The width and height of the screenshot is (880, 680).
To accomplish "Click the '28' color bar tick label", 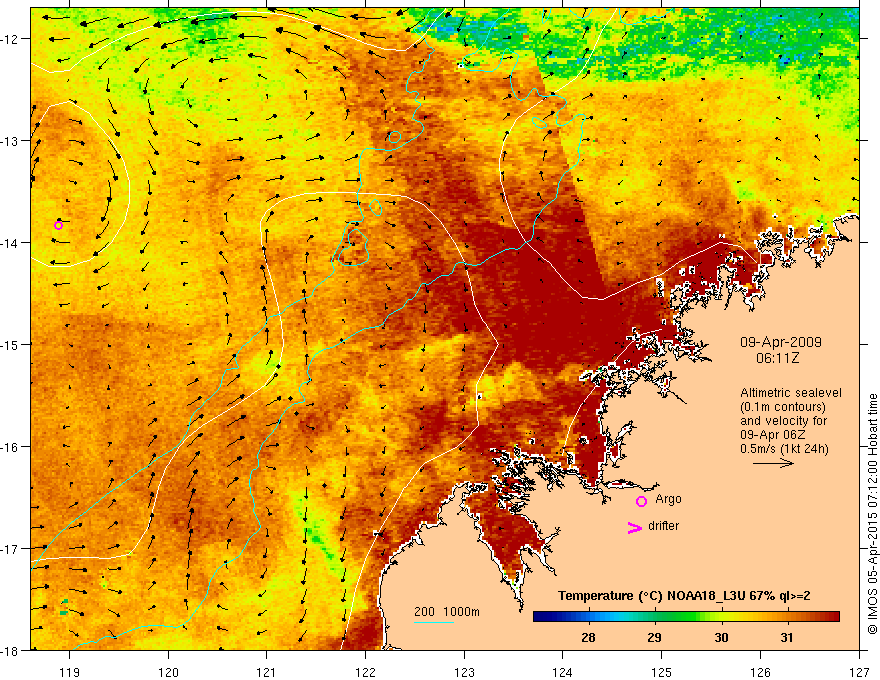I will pos(588,637).
